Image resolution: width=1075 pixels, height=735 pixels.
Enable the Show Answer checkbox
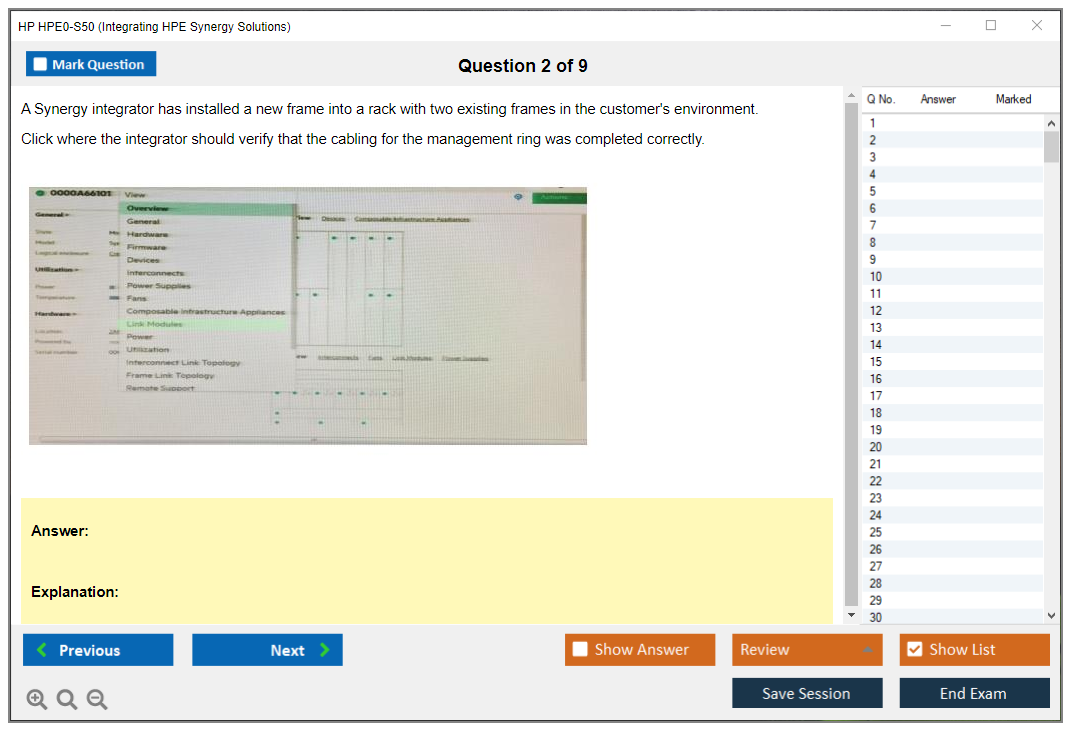pos(581,650)
